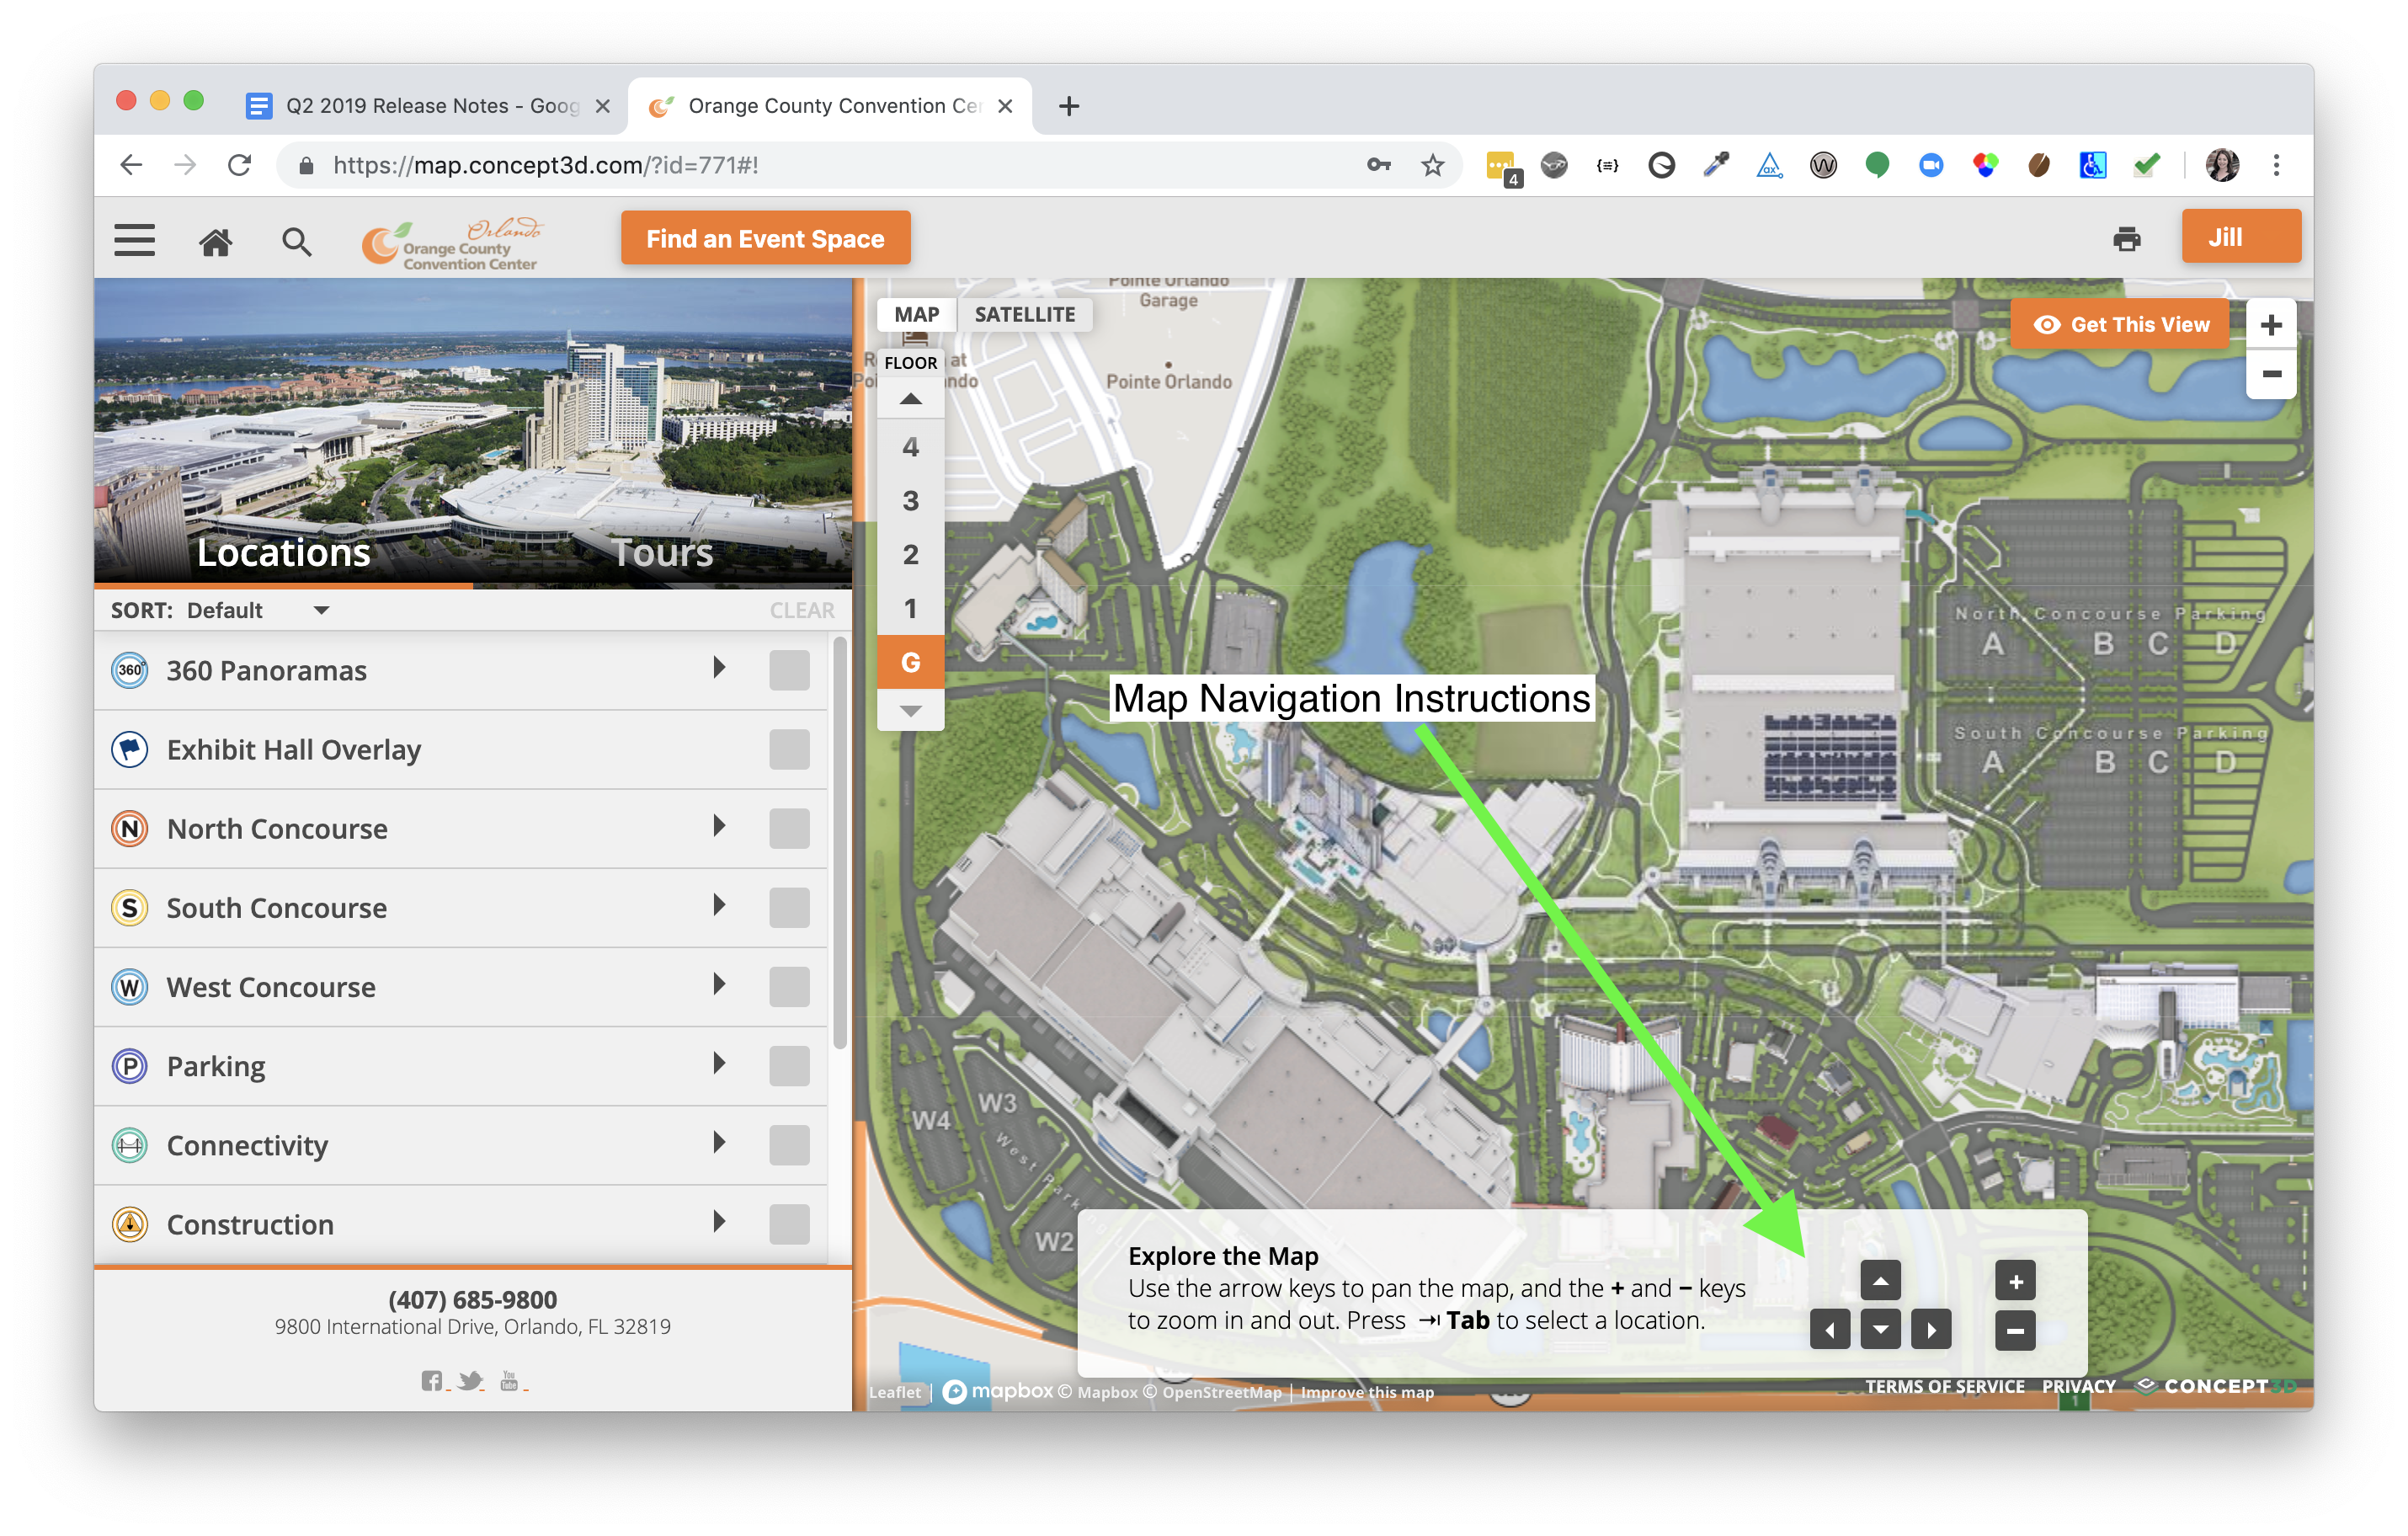Toggle the West Concourse checkbox

(x=789, y=987)
